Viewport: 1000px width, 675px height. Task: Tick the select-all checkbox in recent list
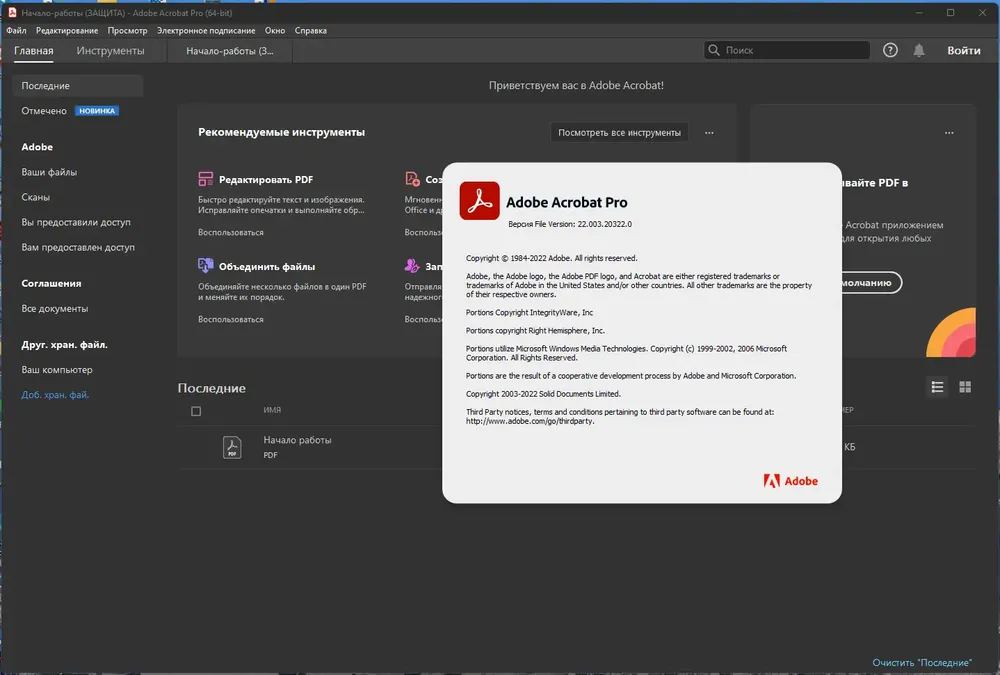click(196, 412)
